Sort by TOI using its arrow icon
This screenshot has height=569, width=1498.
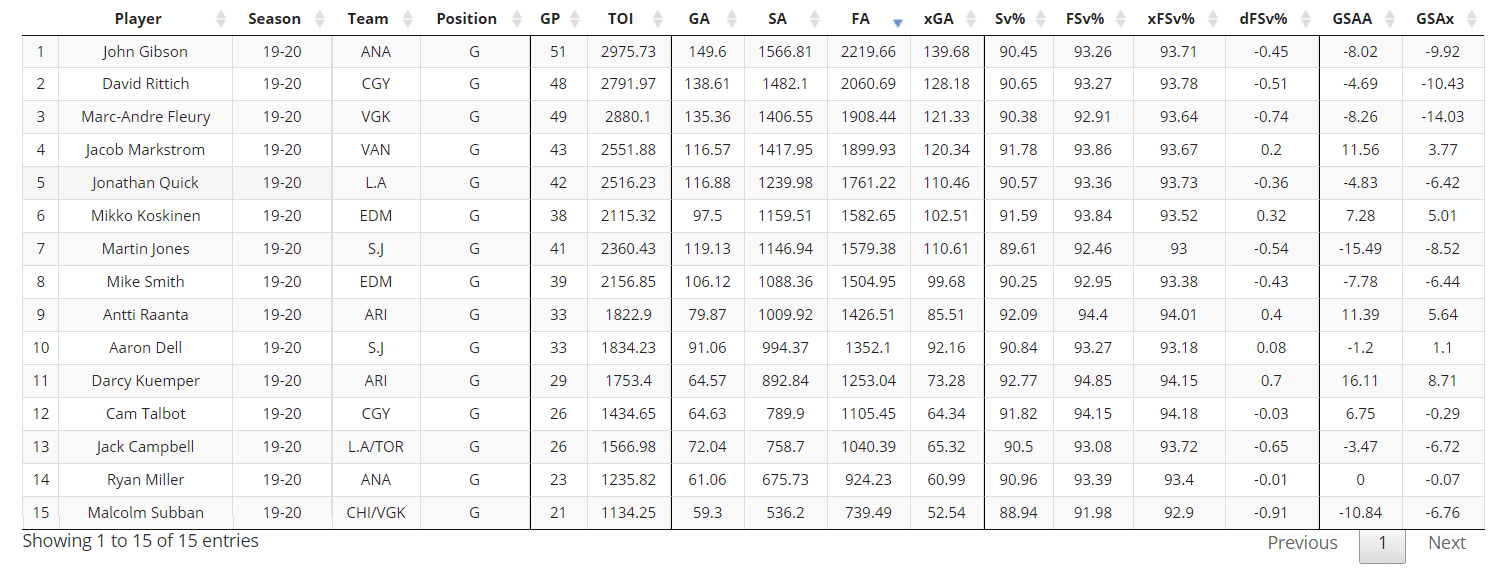658,19
